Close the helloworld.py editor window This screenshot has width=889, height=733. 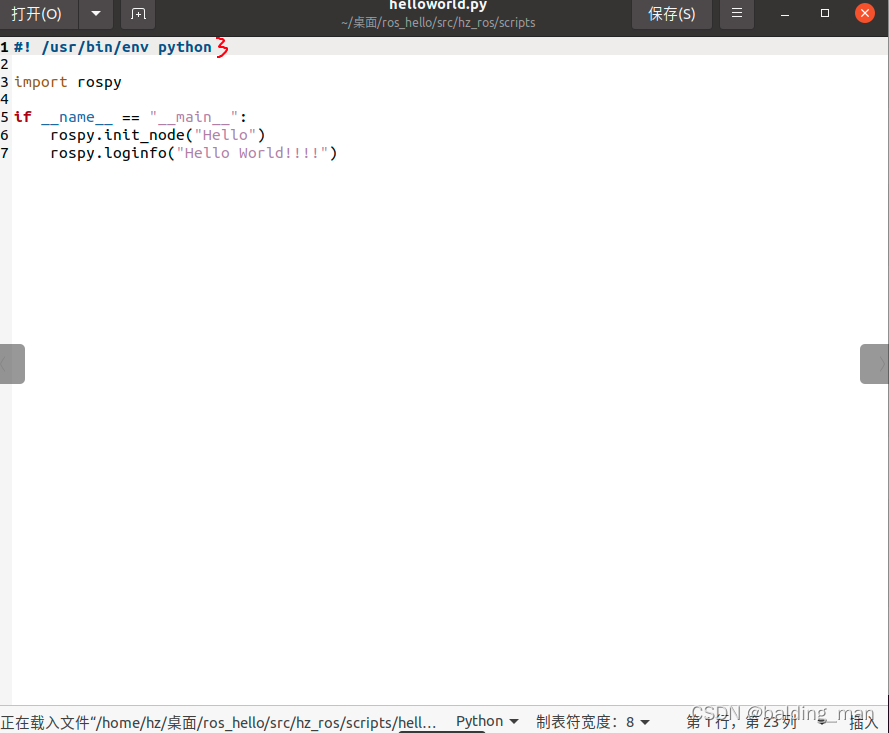click(x=865, y=13)
